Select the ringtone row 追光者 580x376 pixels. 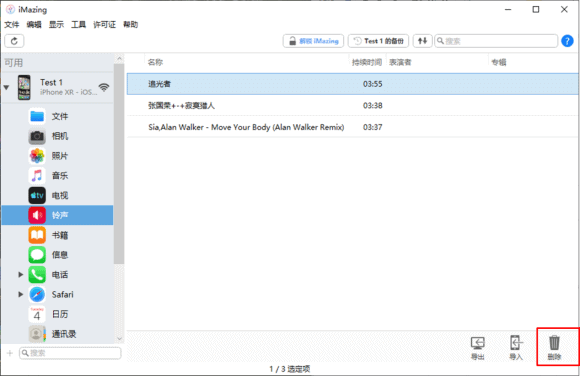click(352, 84)
